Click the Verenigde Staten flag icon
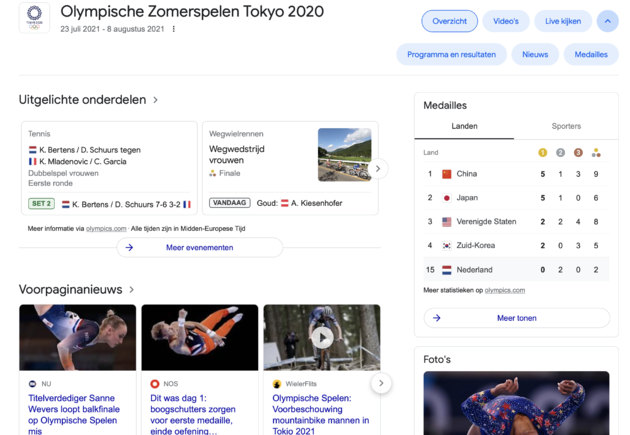Viewport: 630px width, 435px height. pyautogui.click(x=446, y=222)
